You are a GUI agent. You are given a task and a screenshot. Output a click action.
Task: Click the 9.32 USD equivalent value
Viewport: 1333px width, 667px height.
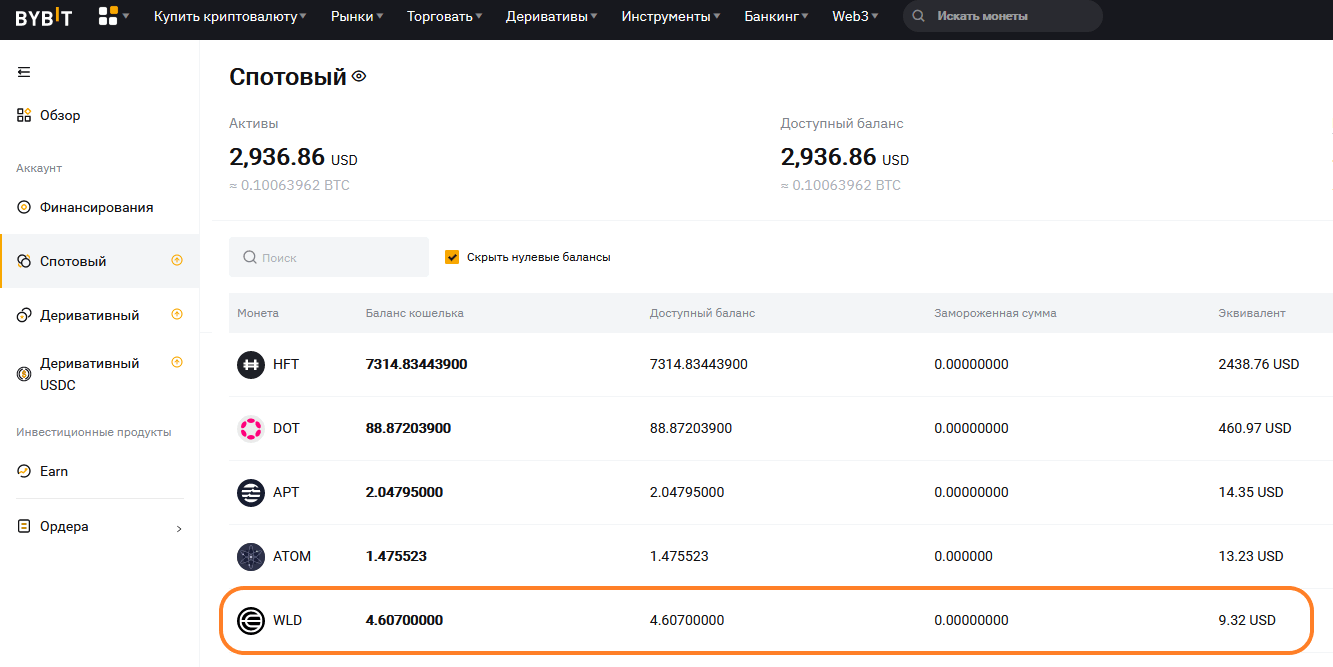tap(1247, 620)
